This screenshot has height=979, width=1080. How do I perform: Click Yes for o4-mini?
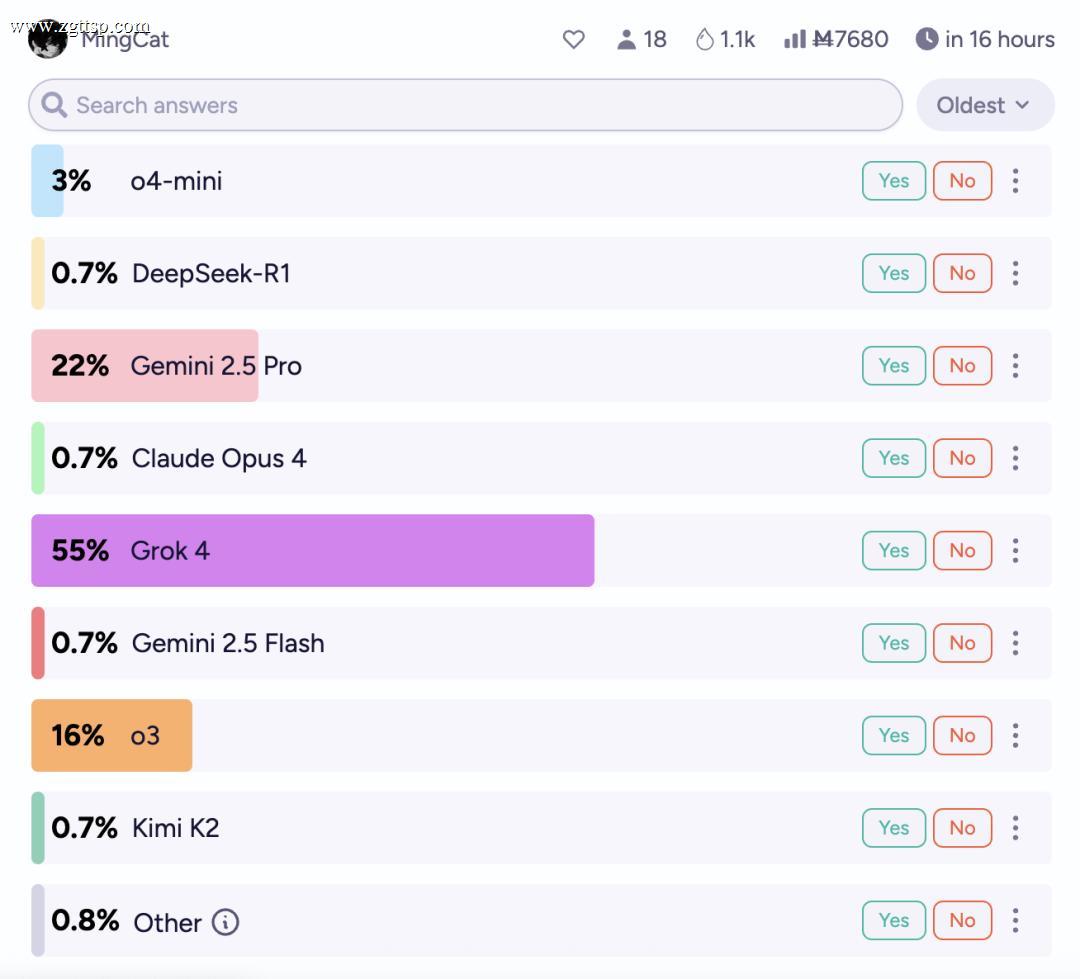tap(893, 181)
